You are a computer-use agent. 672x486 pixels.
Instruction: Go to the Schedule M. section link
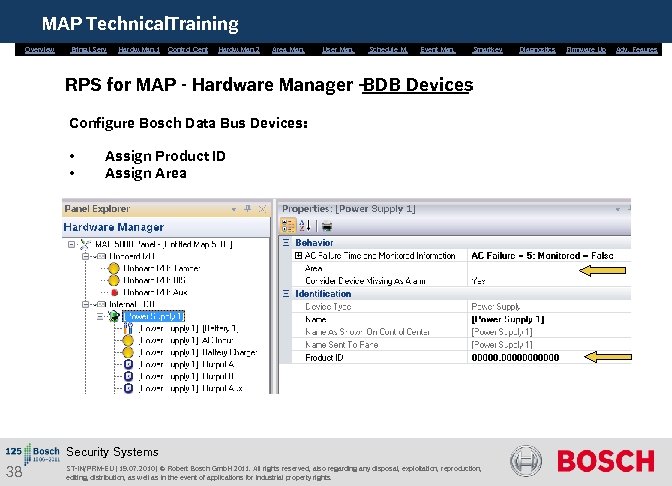point(388,50)
